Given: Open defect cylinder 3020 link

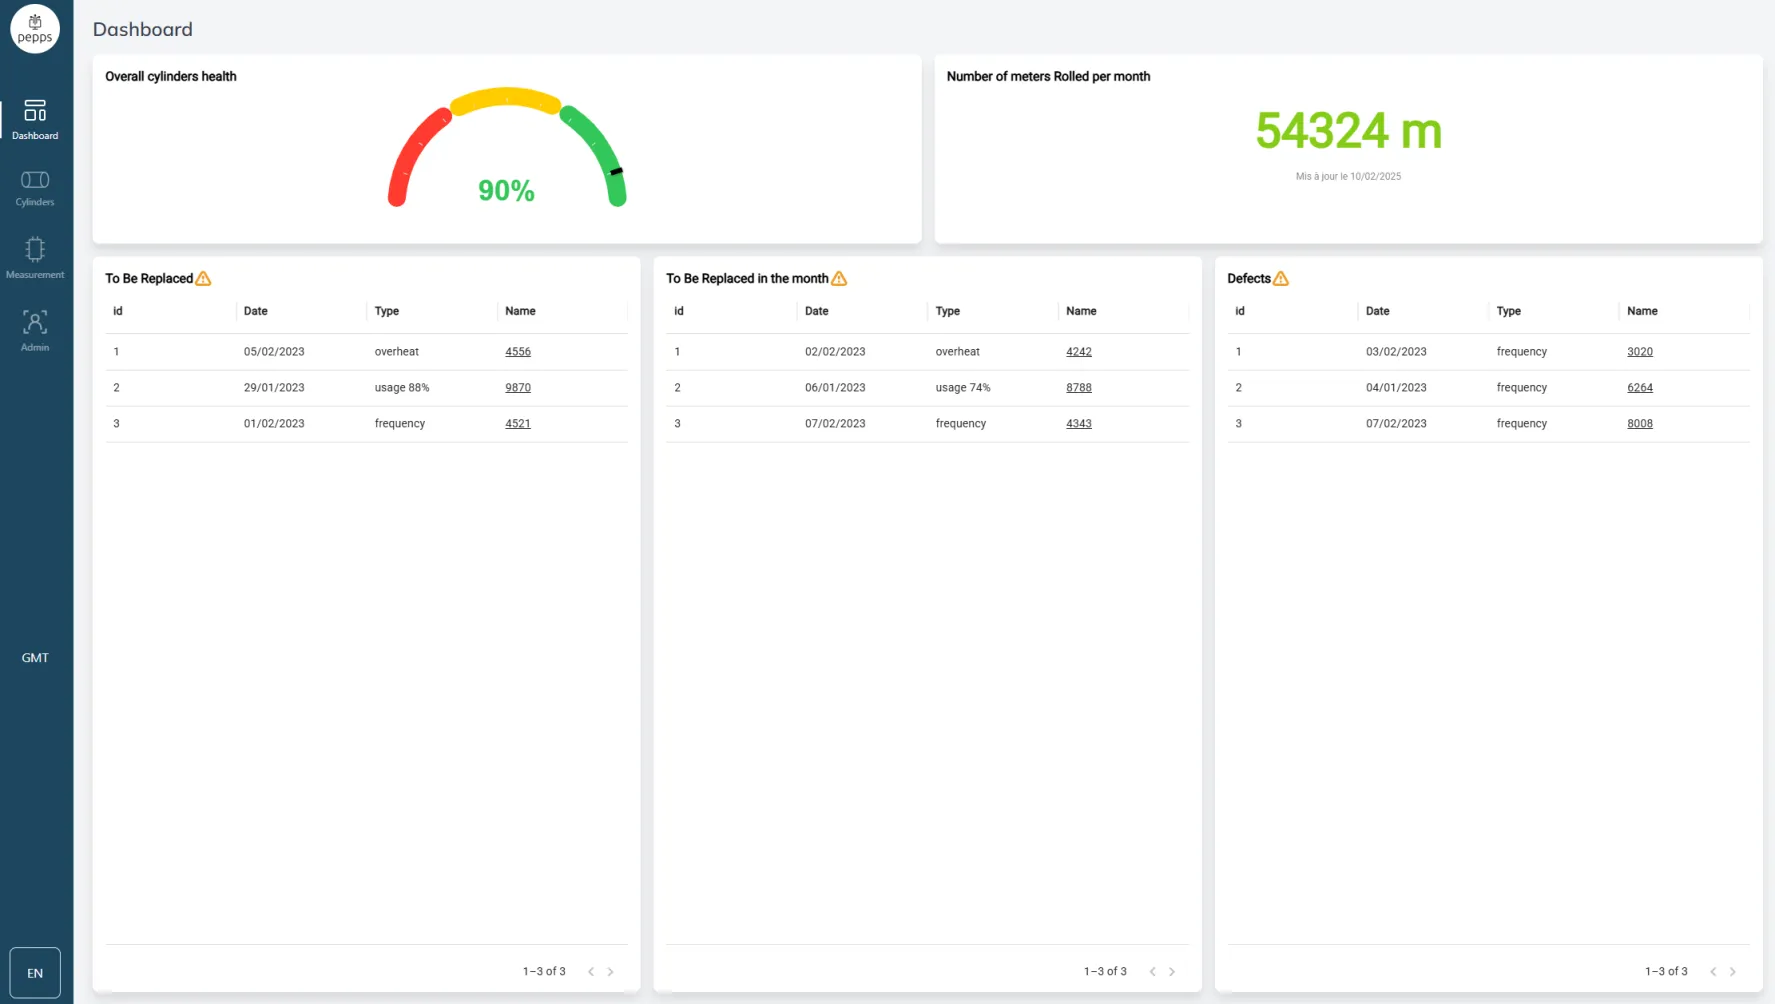Looking at the screenshot, I should tap(1639, 352).
